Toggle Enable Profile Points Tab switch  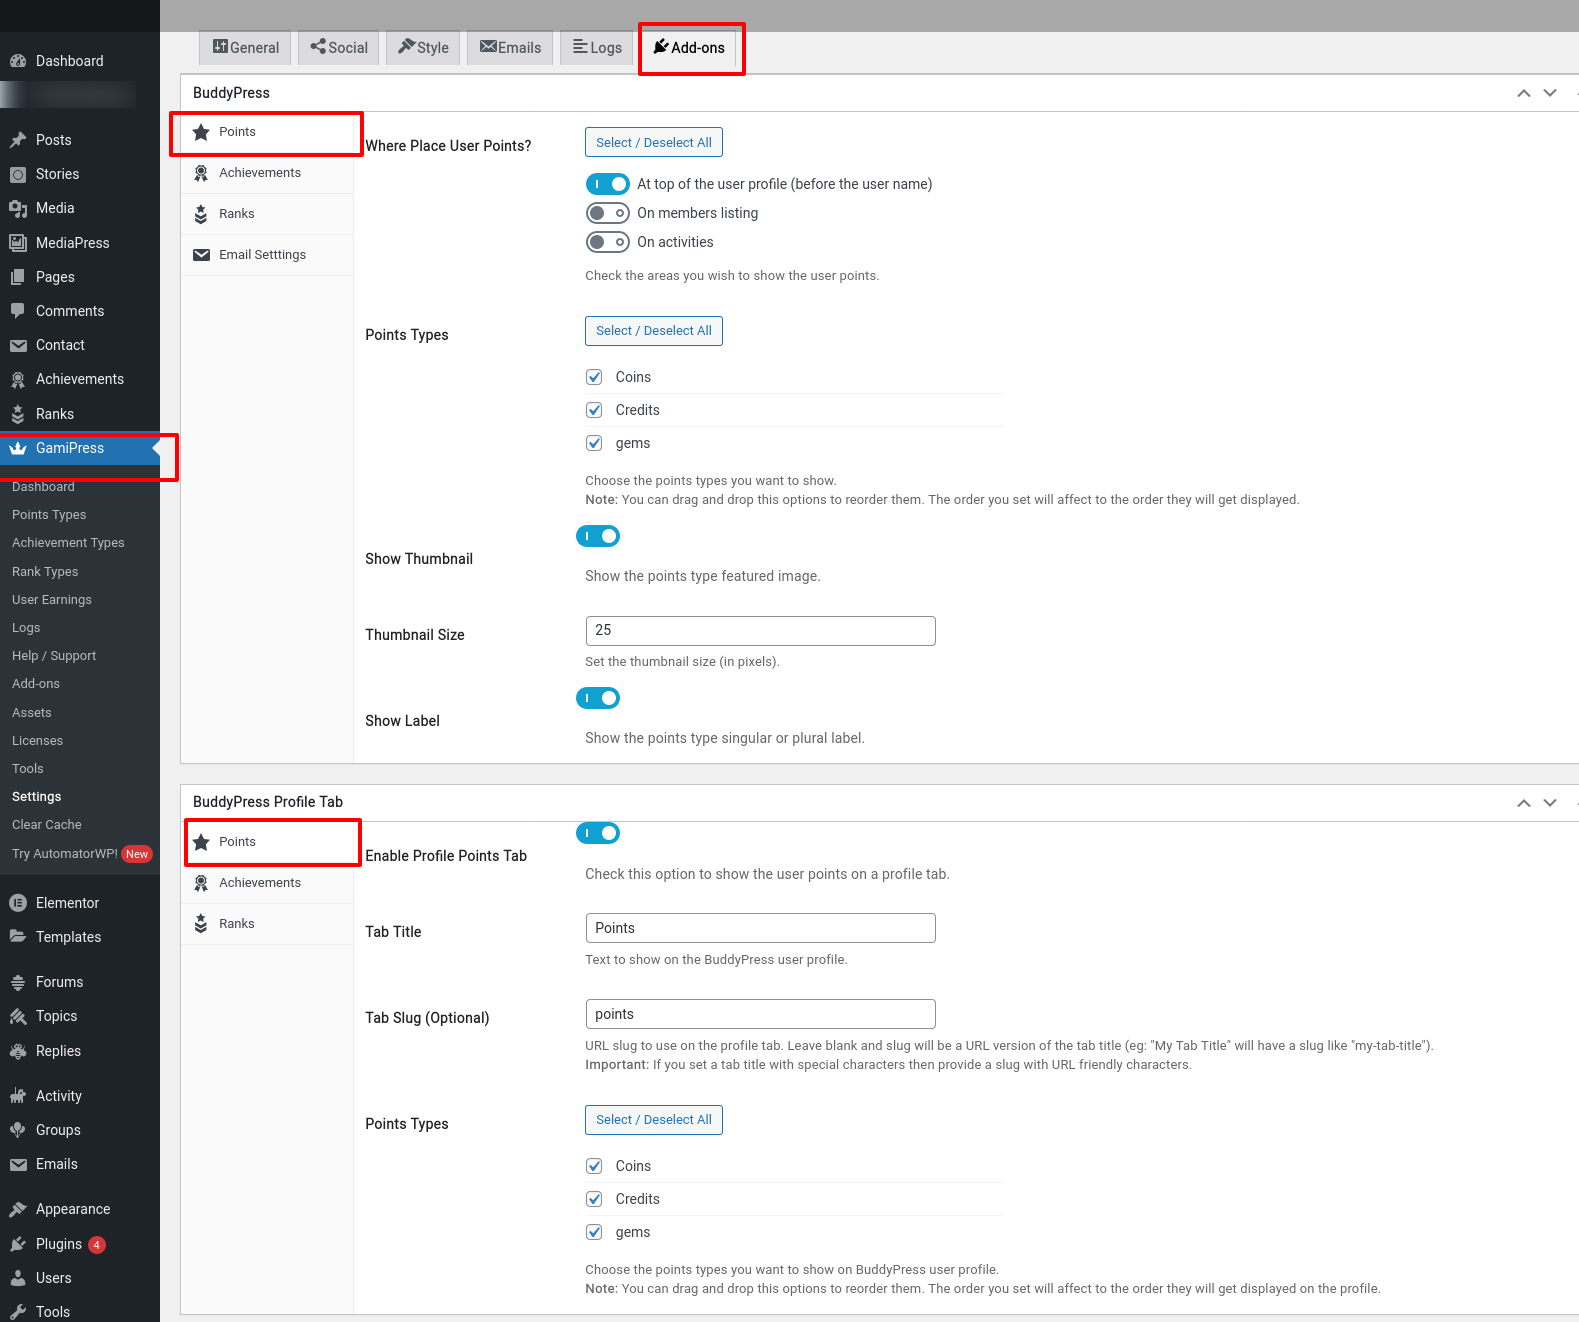(x=598, y=833)
